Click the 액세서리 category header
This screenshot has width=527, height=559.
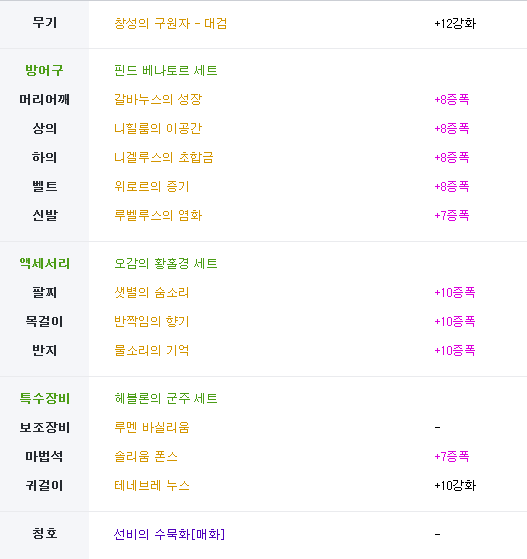[x=45, y=263]
